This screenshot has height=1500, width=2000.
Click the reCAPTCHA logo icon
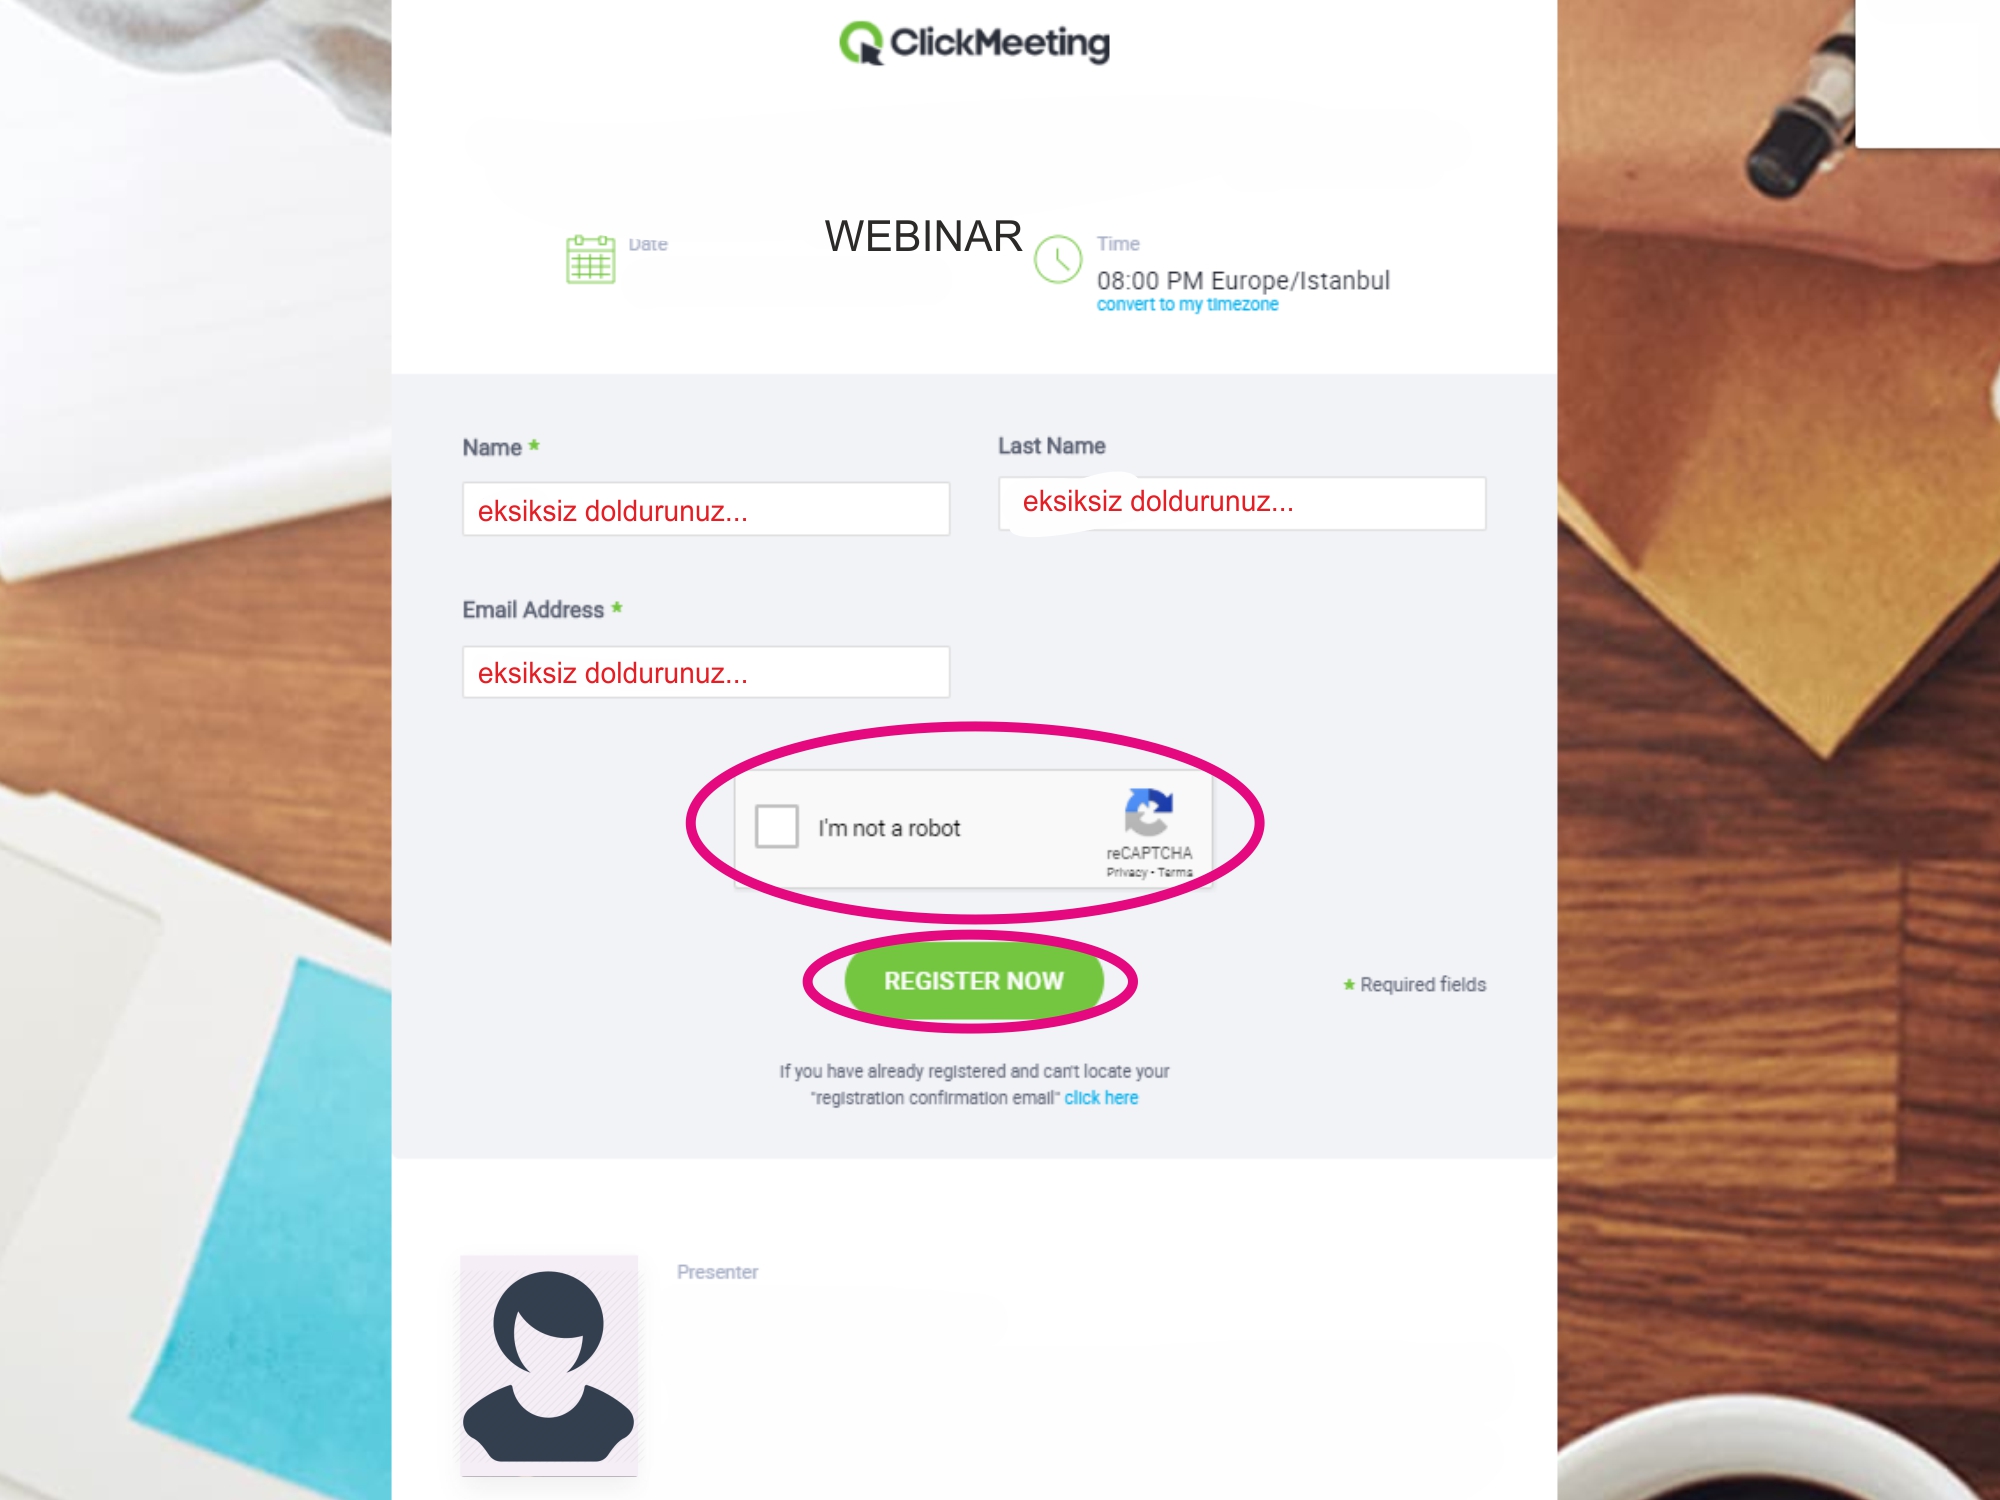pyautogui.click(x=1148, y=812)
